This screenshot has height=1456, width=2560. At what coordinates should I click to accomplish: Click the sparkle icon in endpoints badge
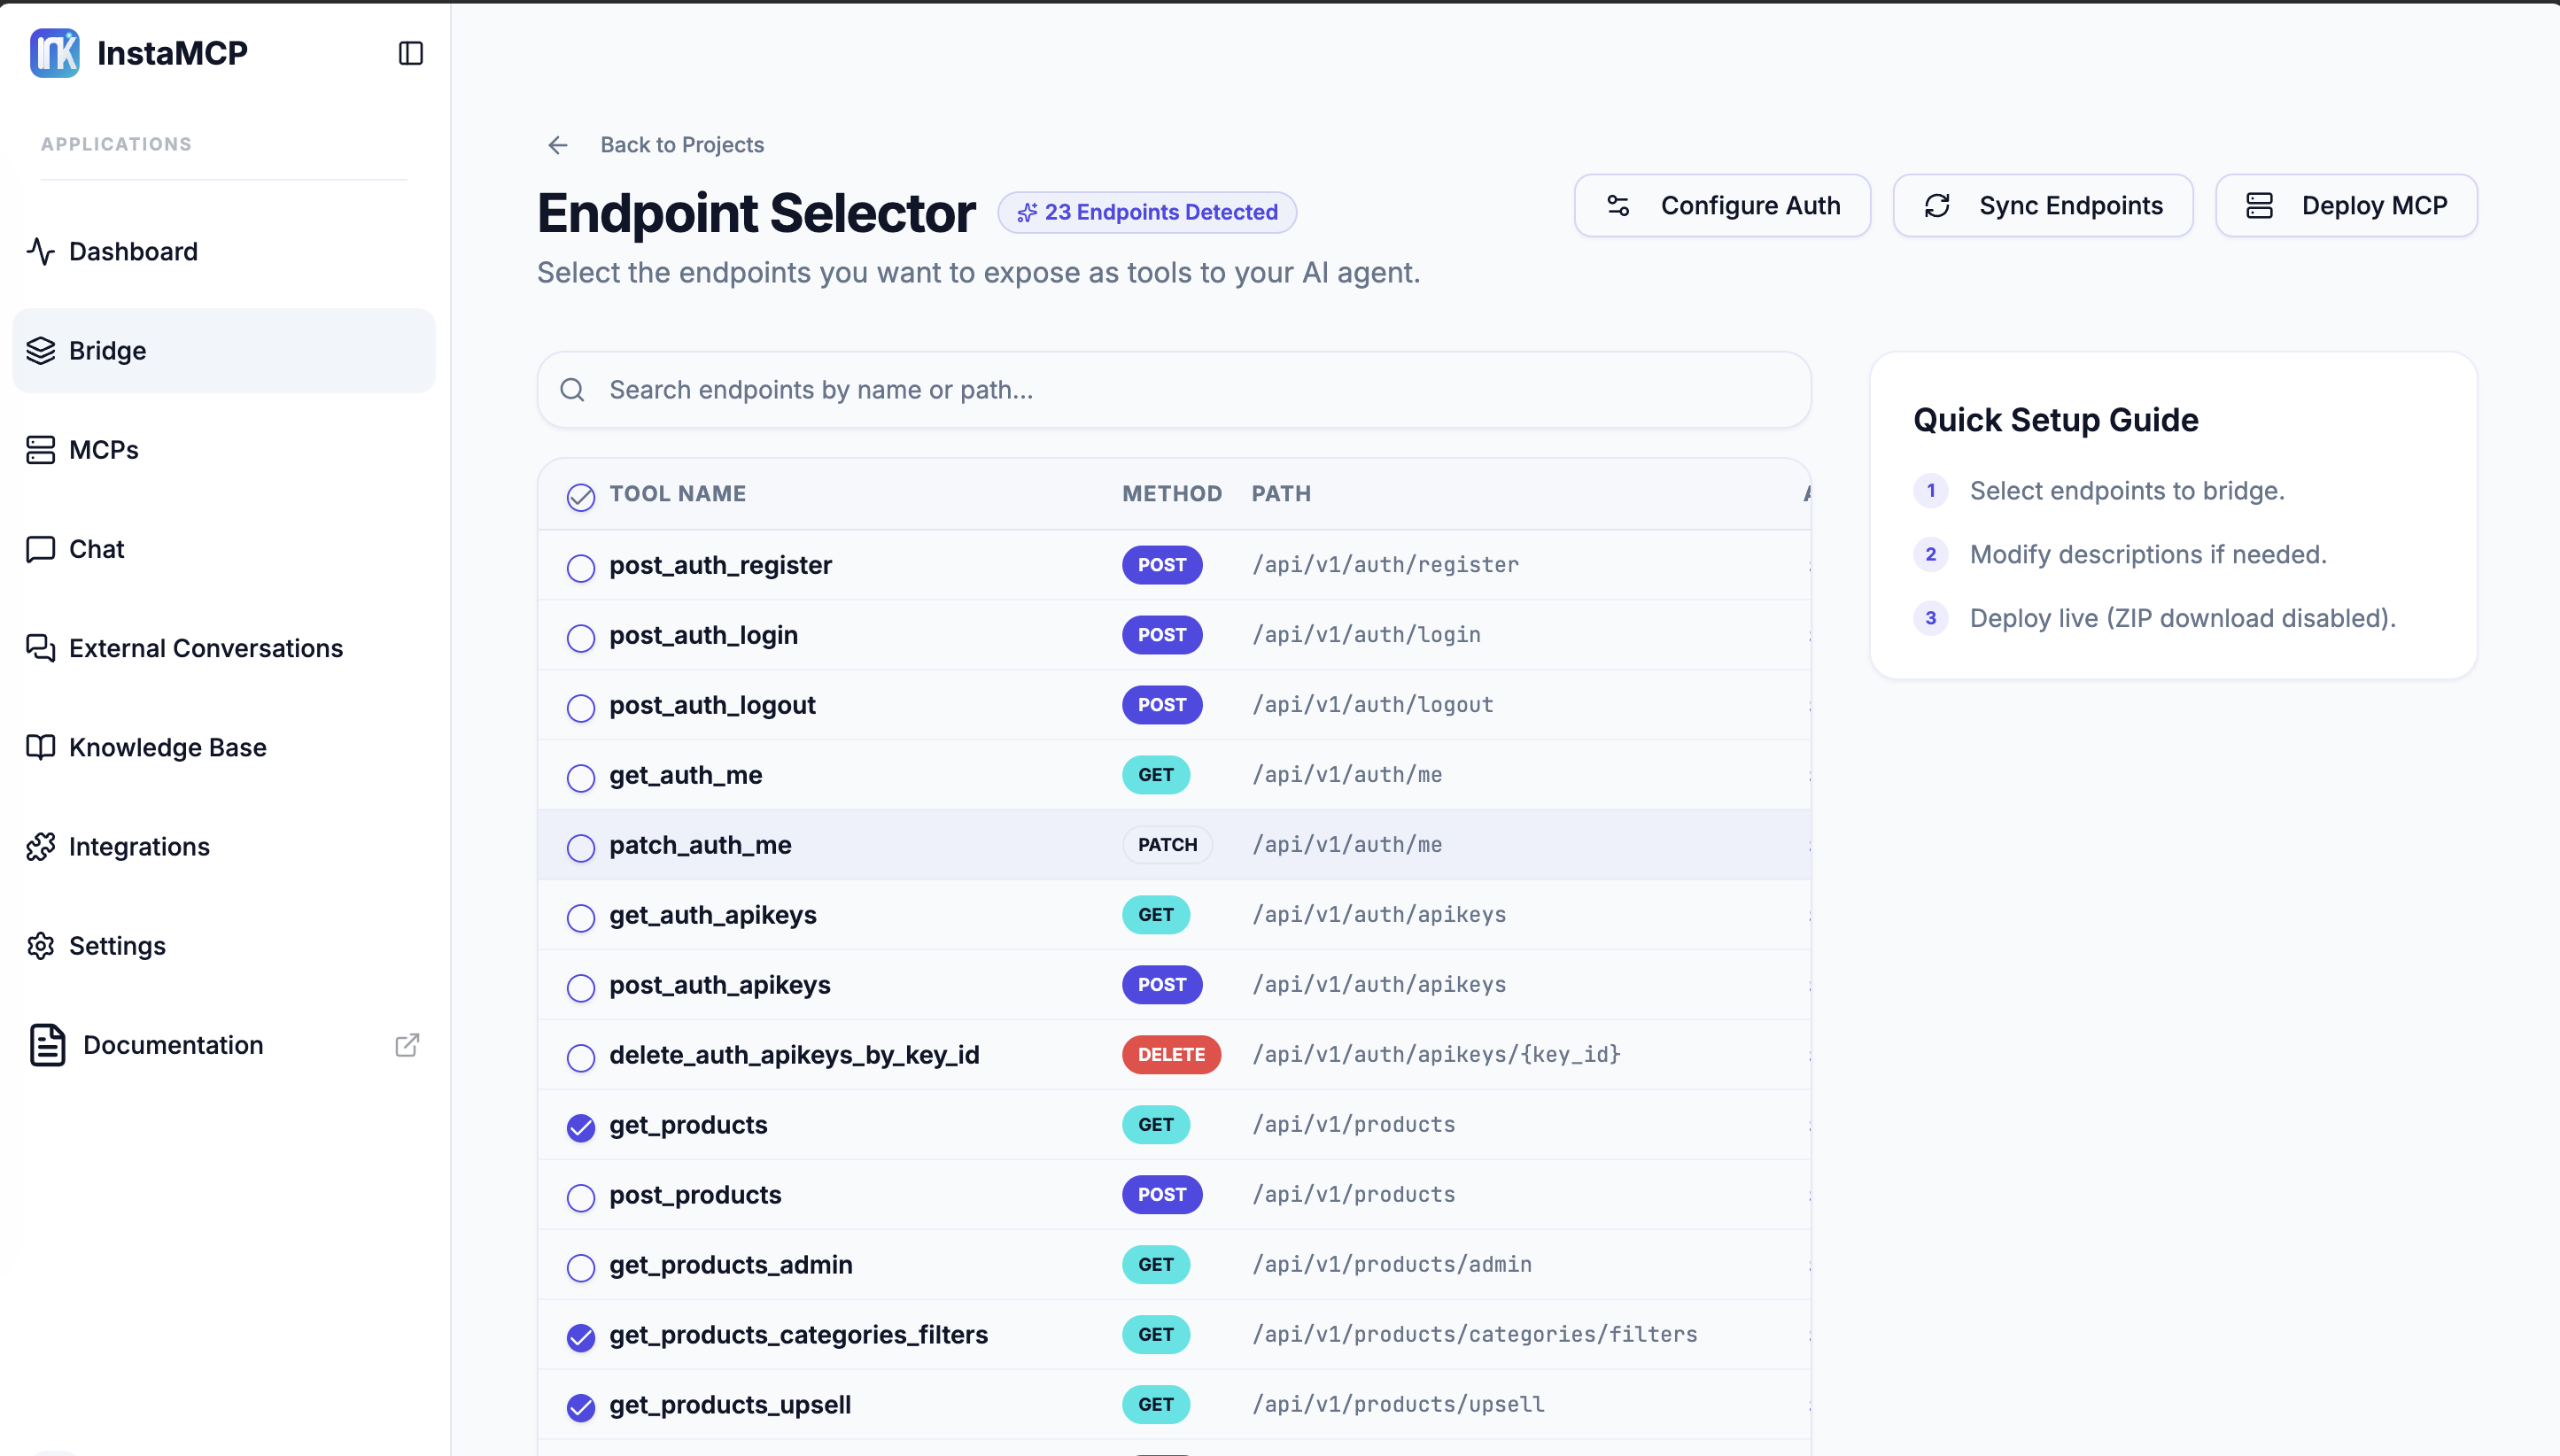tap(1027, 213)
